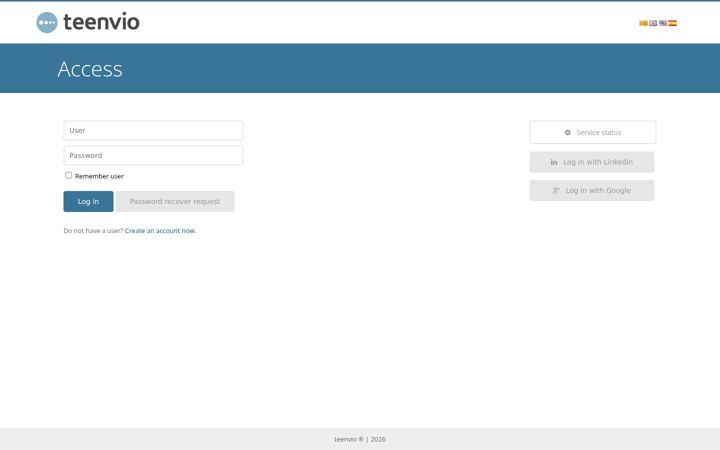The height and width of the screenshot is (450, 720).
Task: Log in with Google
Action: click(592, 191)
